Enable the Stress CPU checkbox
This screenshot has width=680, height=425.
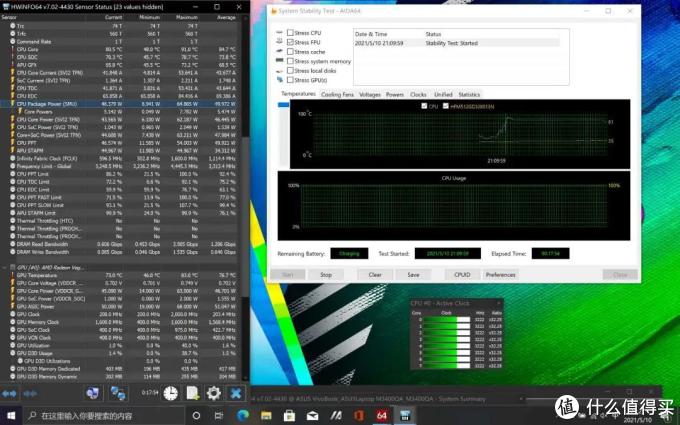291,33
